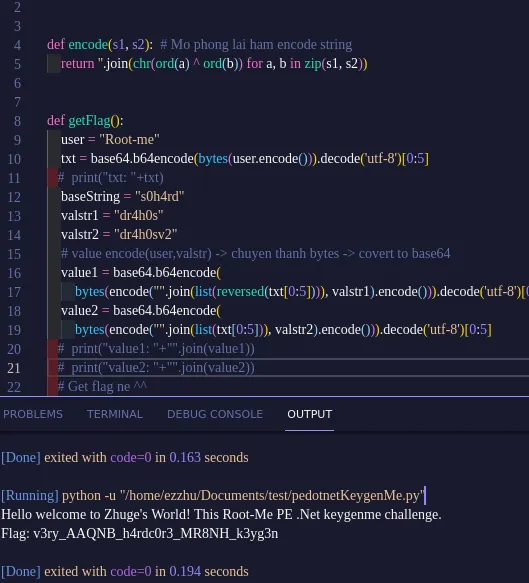Select the OUTPUT panel tab
Screen dimensions: 529x583
pos(310,414)
